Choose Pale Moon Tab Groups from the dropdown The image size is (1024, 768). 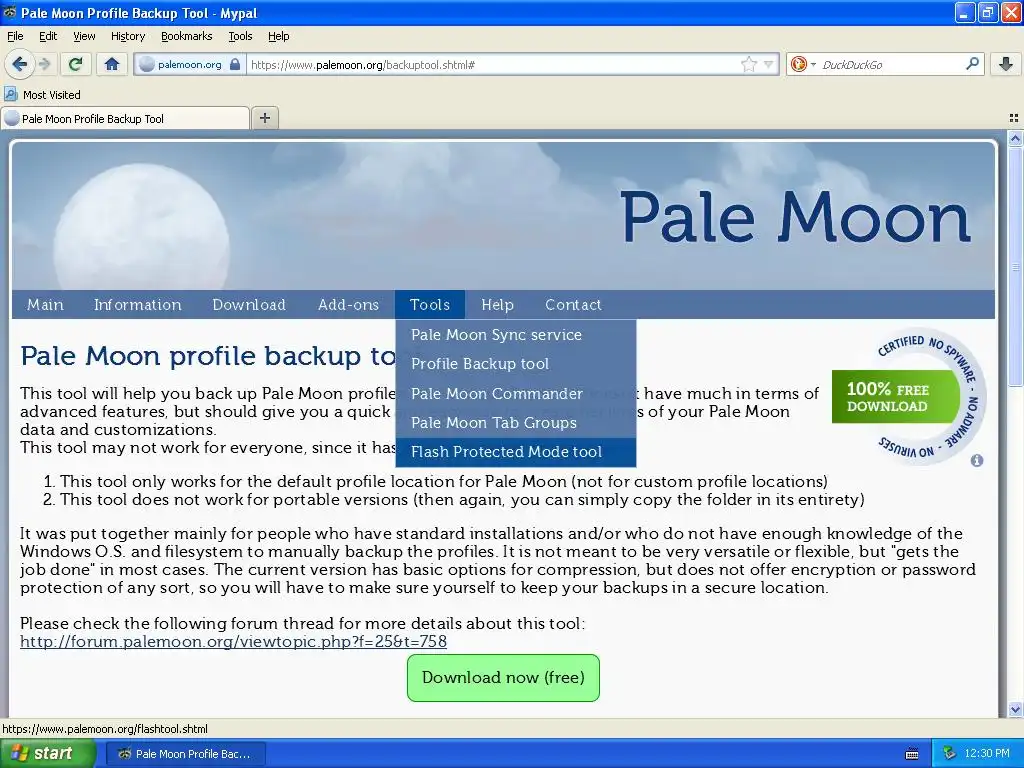point(516,423)
